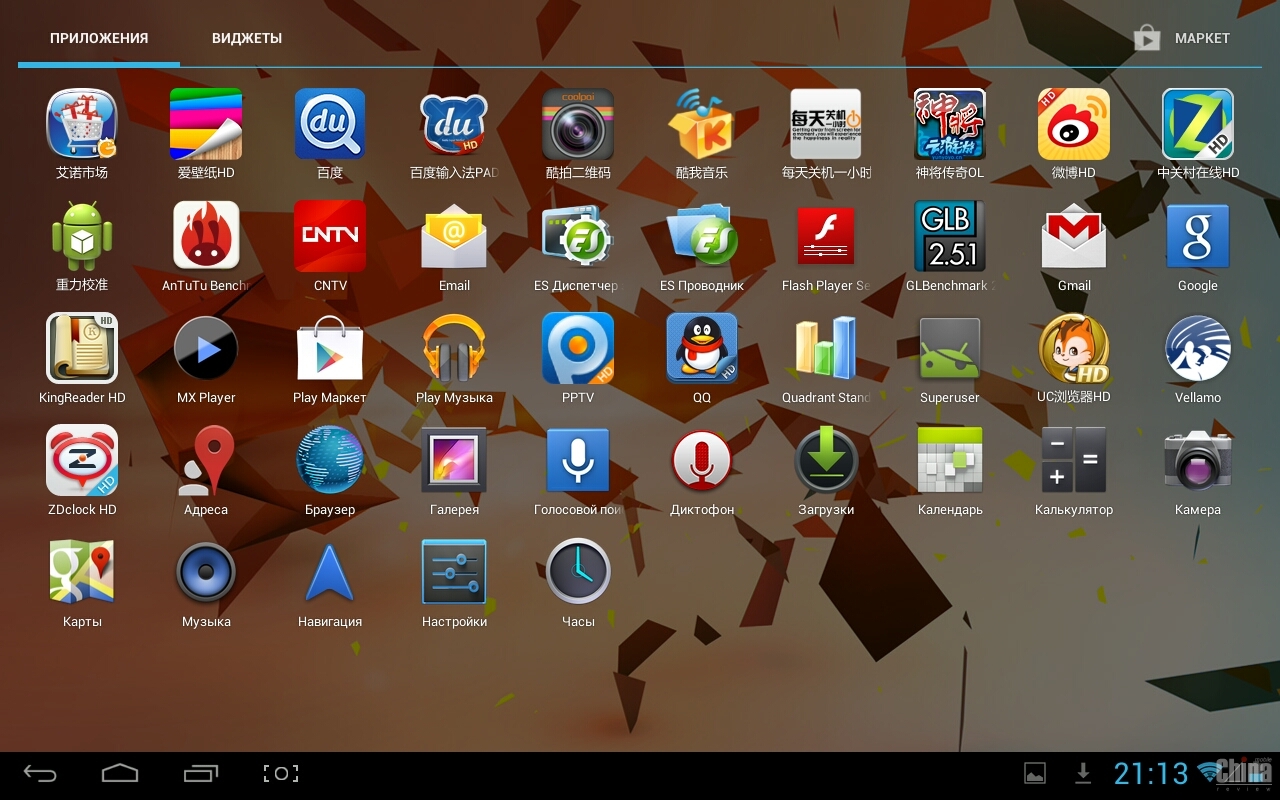Viewport: 1280px width, 800px height.
Task: Switch to the ВИДЖЕТЫ tab
Action: (247, 38)
